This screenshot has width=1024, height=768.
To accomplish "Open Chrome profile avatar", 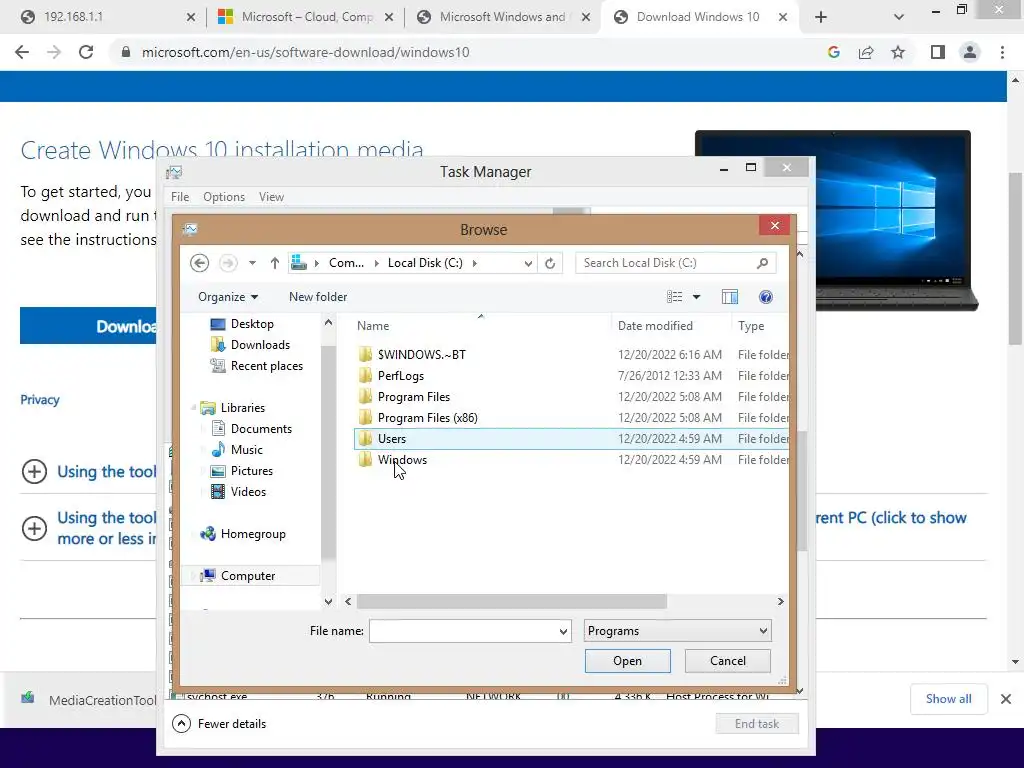I will 970,52.
